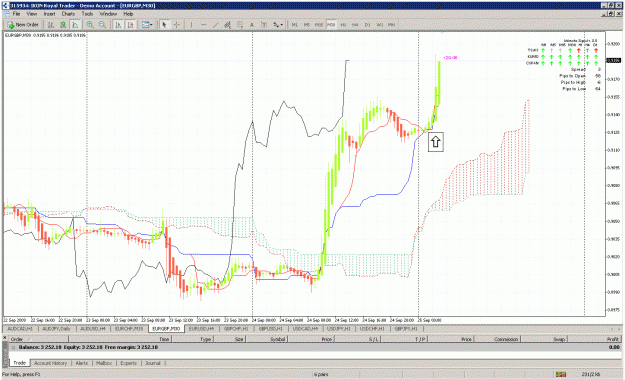Sort trades by the Order column header
This screenshot has width=625, height=380.
coord(39,339)
